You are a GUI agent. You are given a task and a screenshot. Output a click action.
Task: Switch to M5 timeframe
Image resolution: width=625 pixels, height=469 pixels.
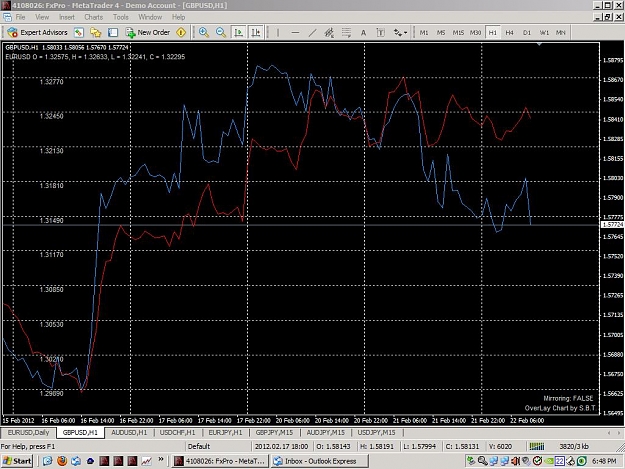441,33
